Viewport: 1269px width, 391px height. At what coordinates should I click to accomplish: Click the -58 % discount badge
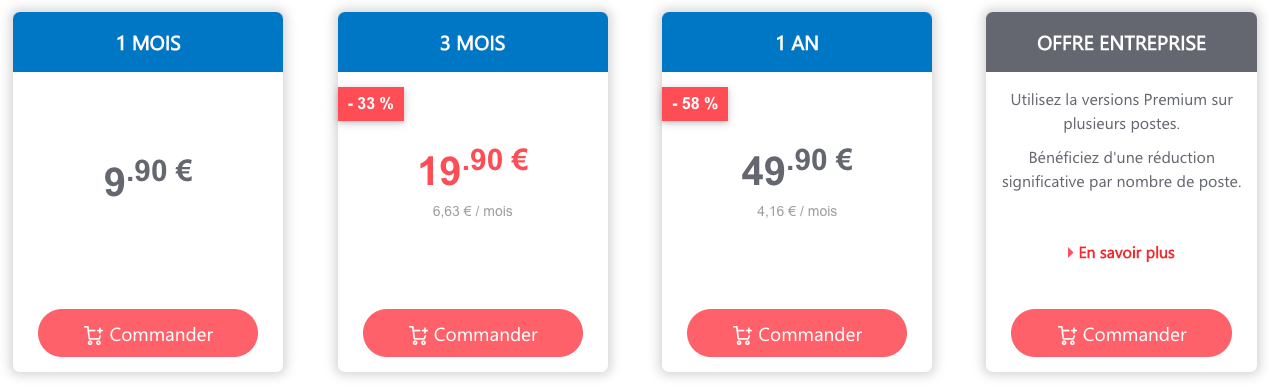694,104
